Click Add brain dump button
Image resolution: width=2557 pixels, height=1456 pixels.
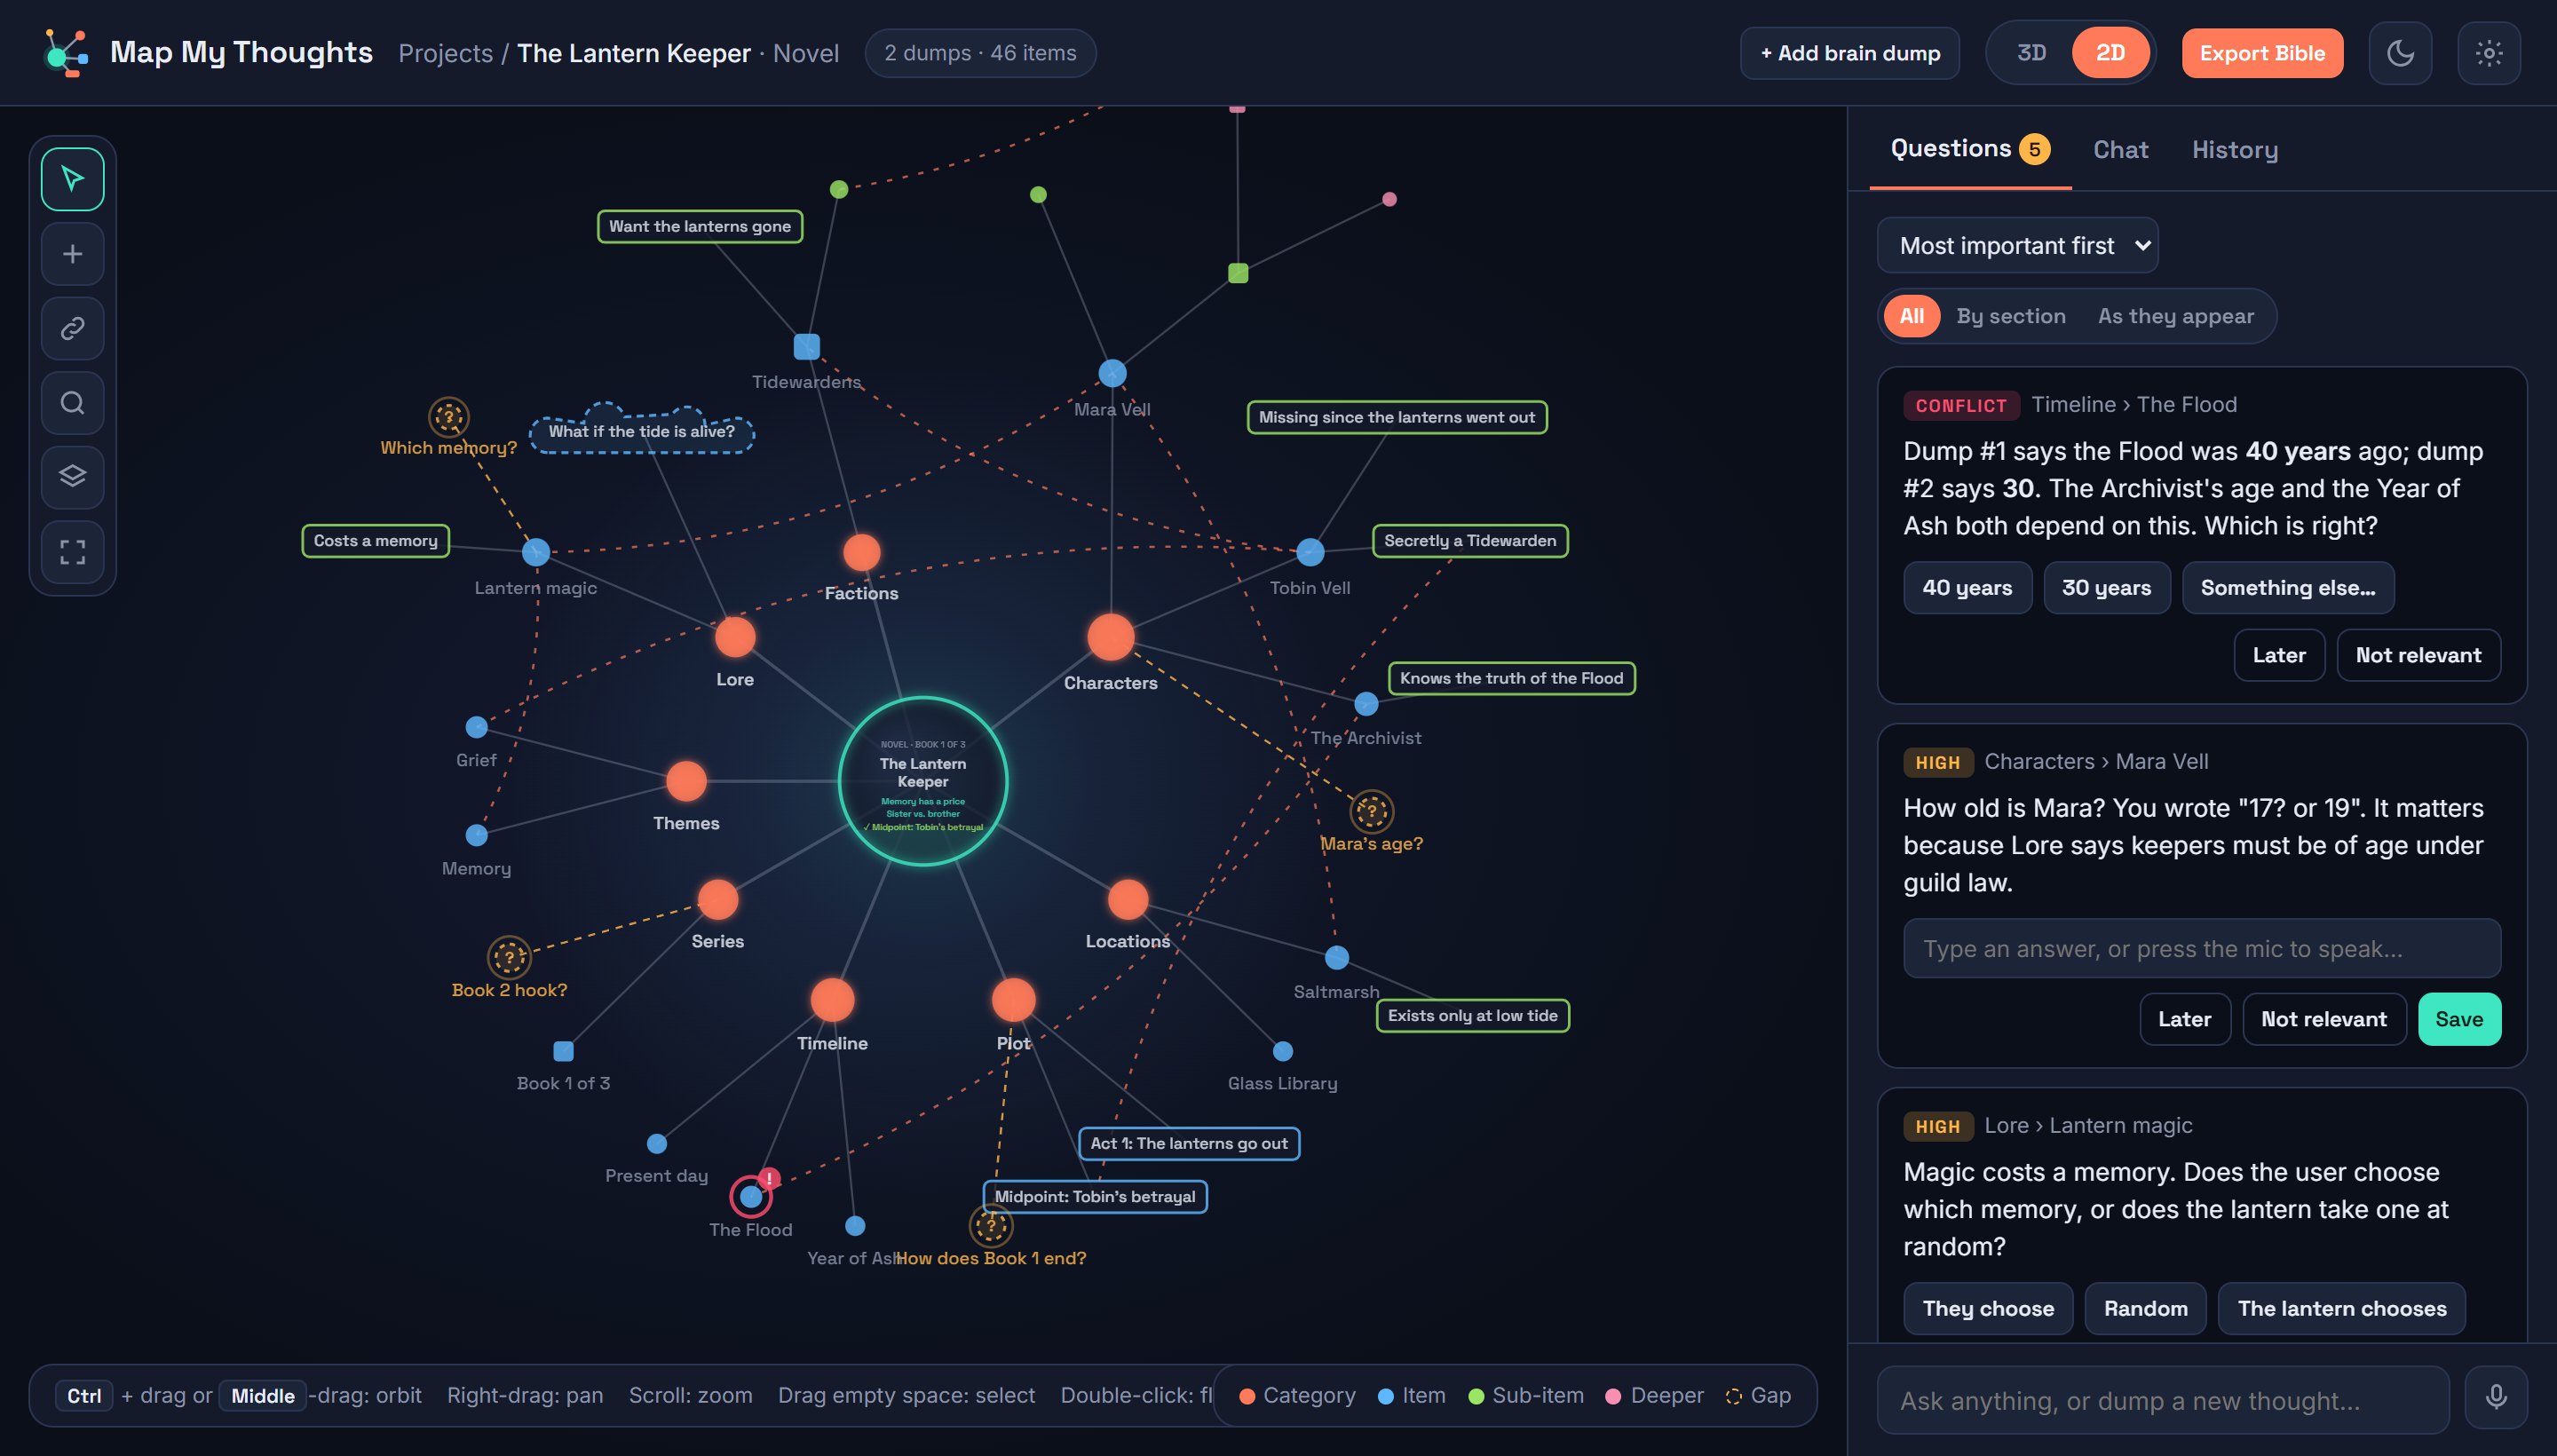tap(1849, 53)
